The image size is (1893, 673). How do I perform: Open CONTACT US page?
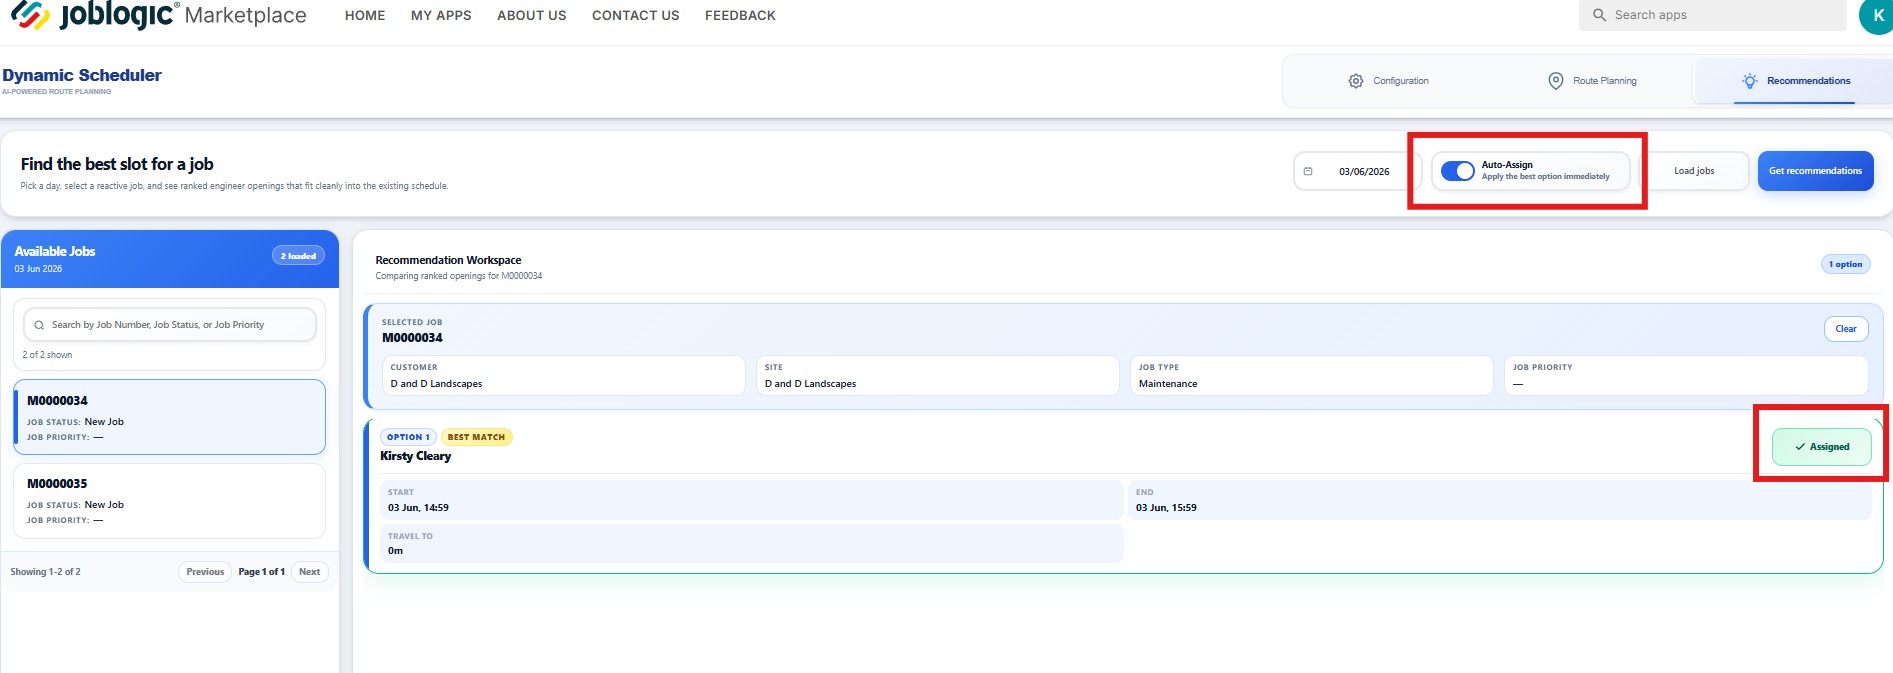coord(636,15)
